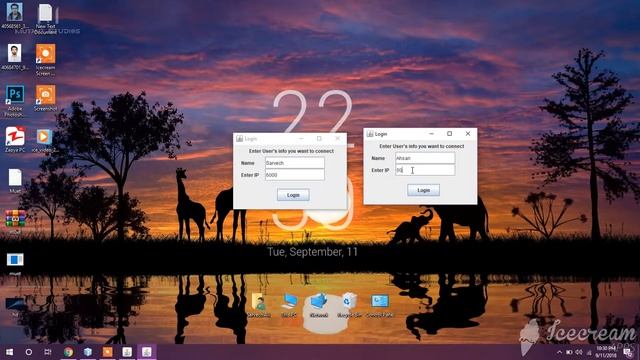Select the Adobe Photoshop desktop shortcut

[x=15, y=100]
